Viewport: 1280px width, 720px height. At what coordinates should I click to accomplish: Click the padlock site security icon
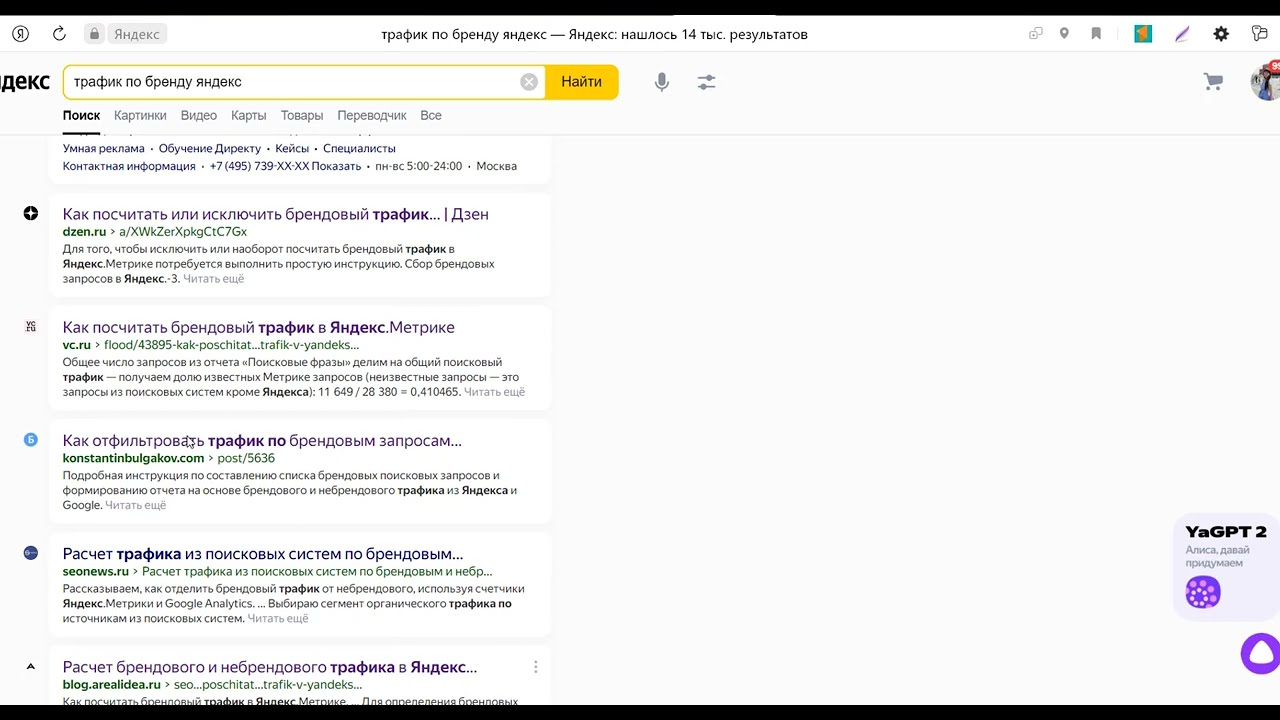tap(94, 34)
